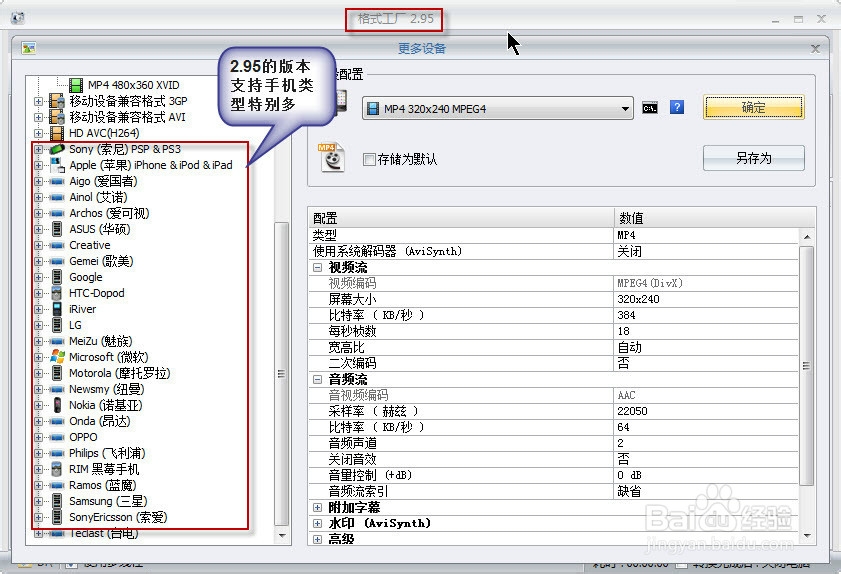Enable the 存储为默认 checkbox
The width and height of the screenshot is (841, 574).
pos(369,159)
